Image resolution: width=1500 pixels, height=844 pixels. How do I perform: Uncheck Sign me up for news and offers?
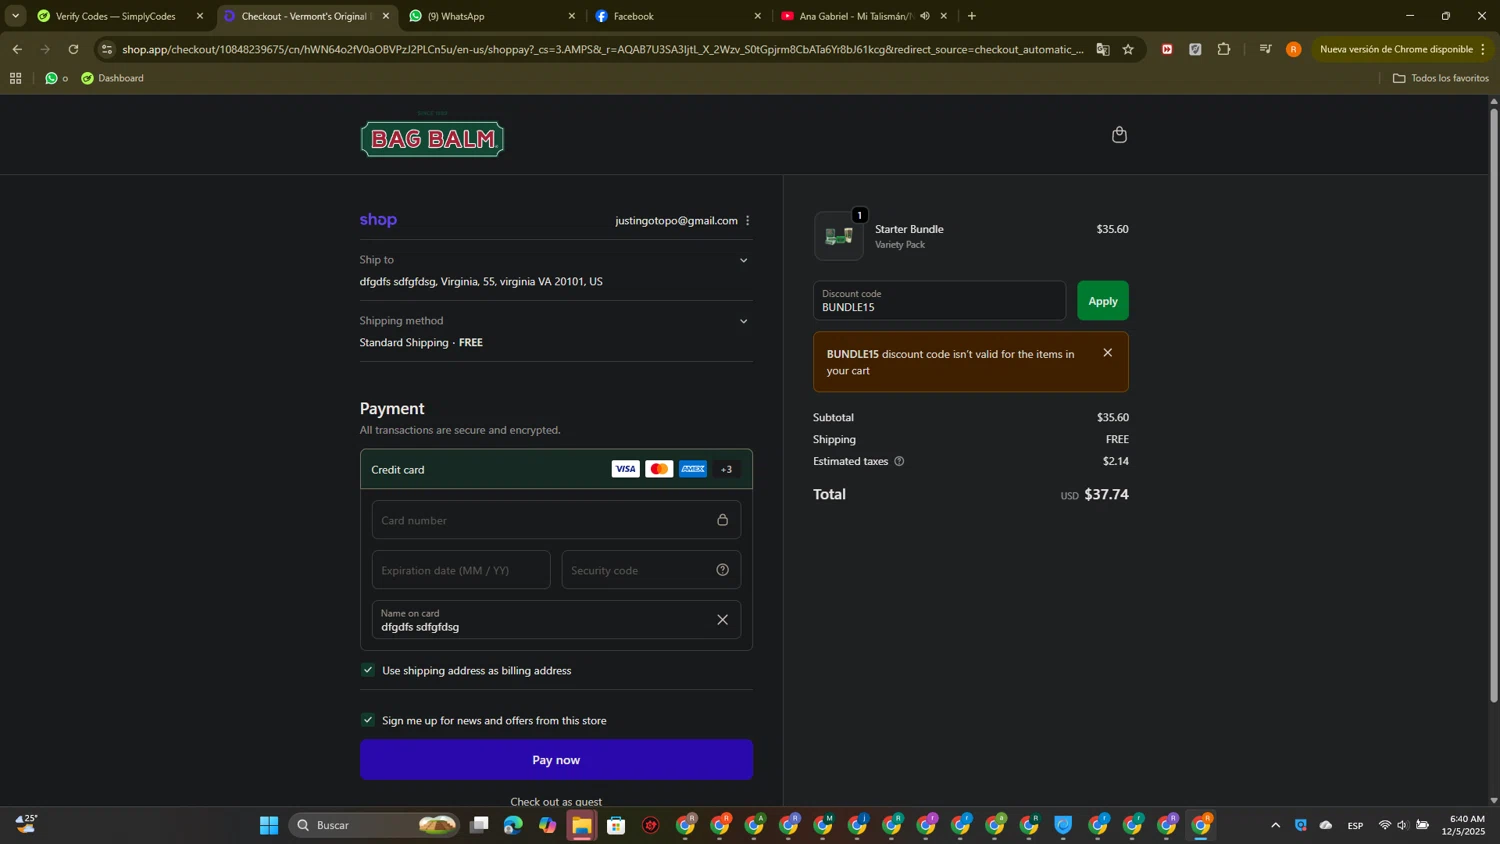pos(368,720)
